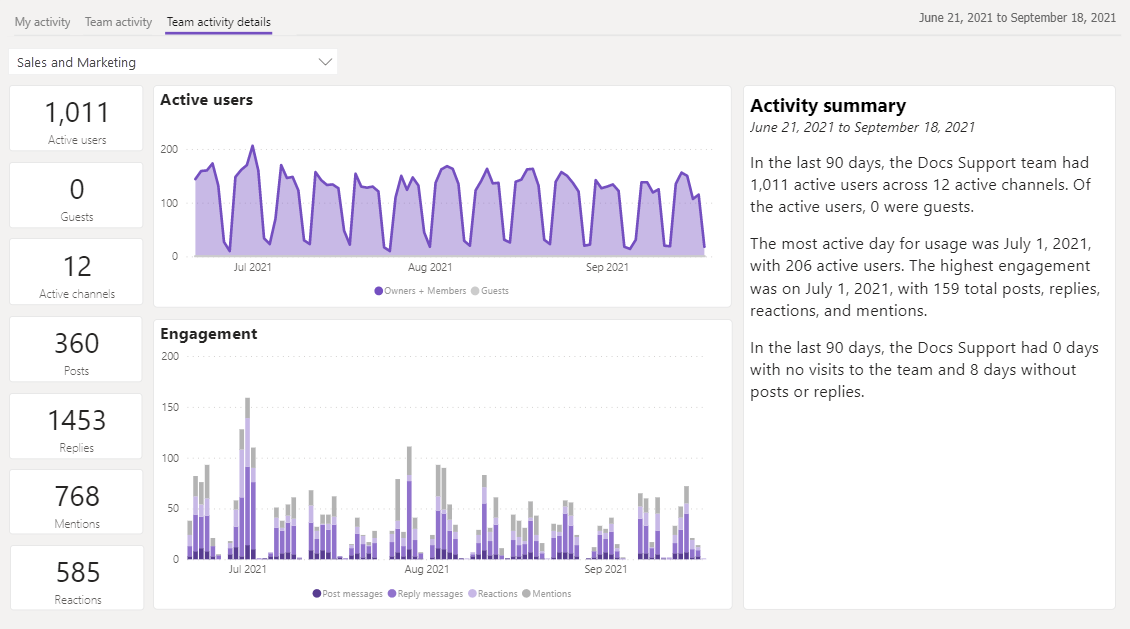Click the Activity summary heading

point(827,106)
